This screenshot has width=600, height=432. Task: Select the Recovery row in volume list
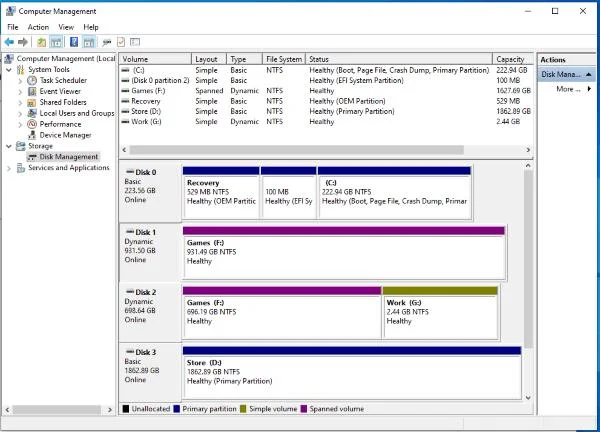click(x=326, y=101)
